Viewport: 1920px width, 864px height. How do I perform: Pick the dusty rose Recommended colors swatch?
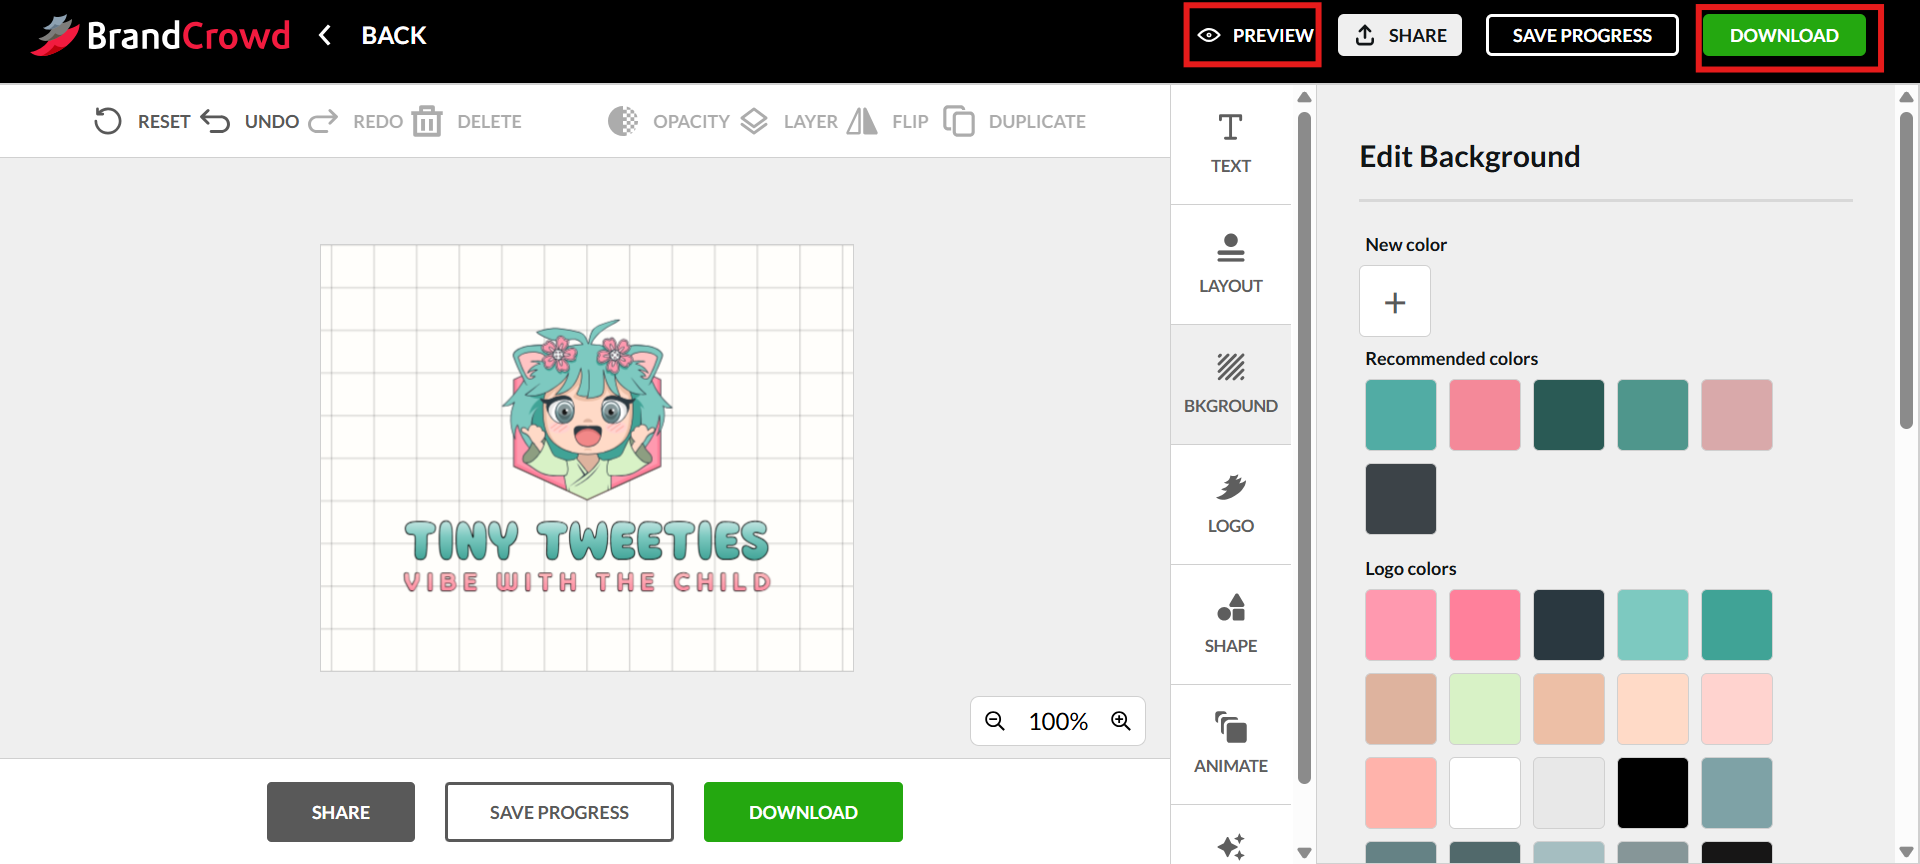[x=1737, y=415]
